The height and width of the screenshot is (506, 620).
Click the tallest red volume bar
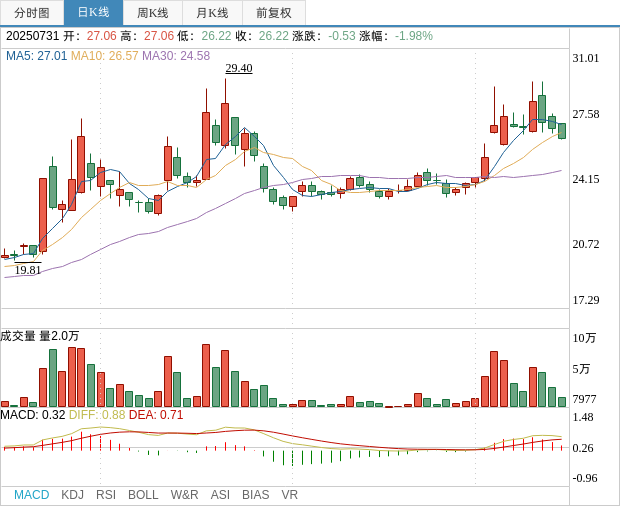tap(206, 376)
